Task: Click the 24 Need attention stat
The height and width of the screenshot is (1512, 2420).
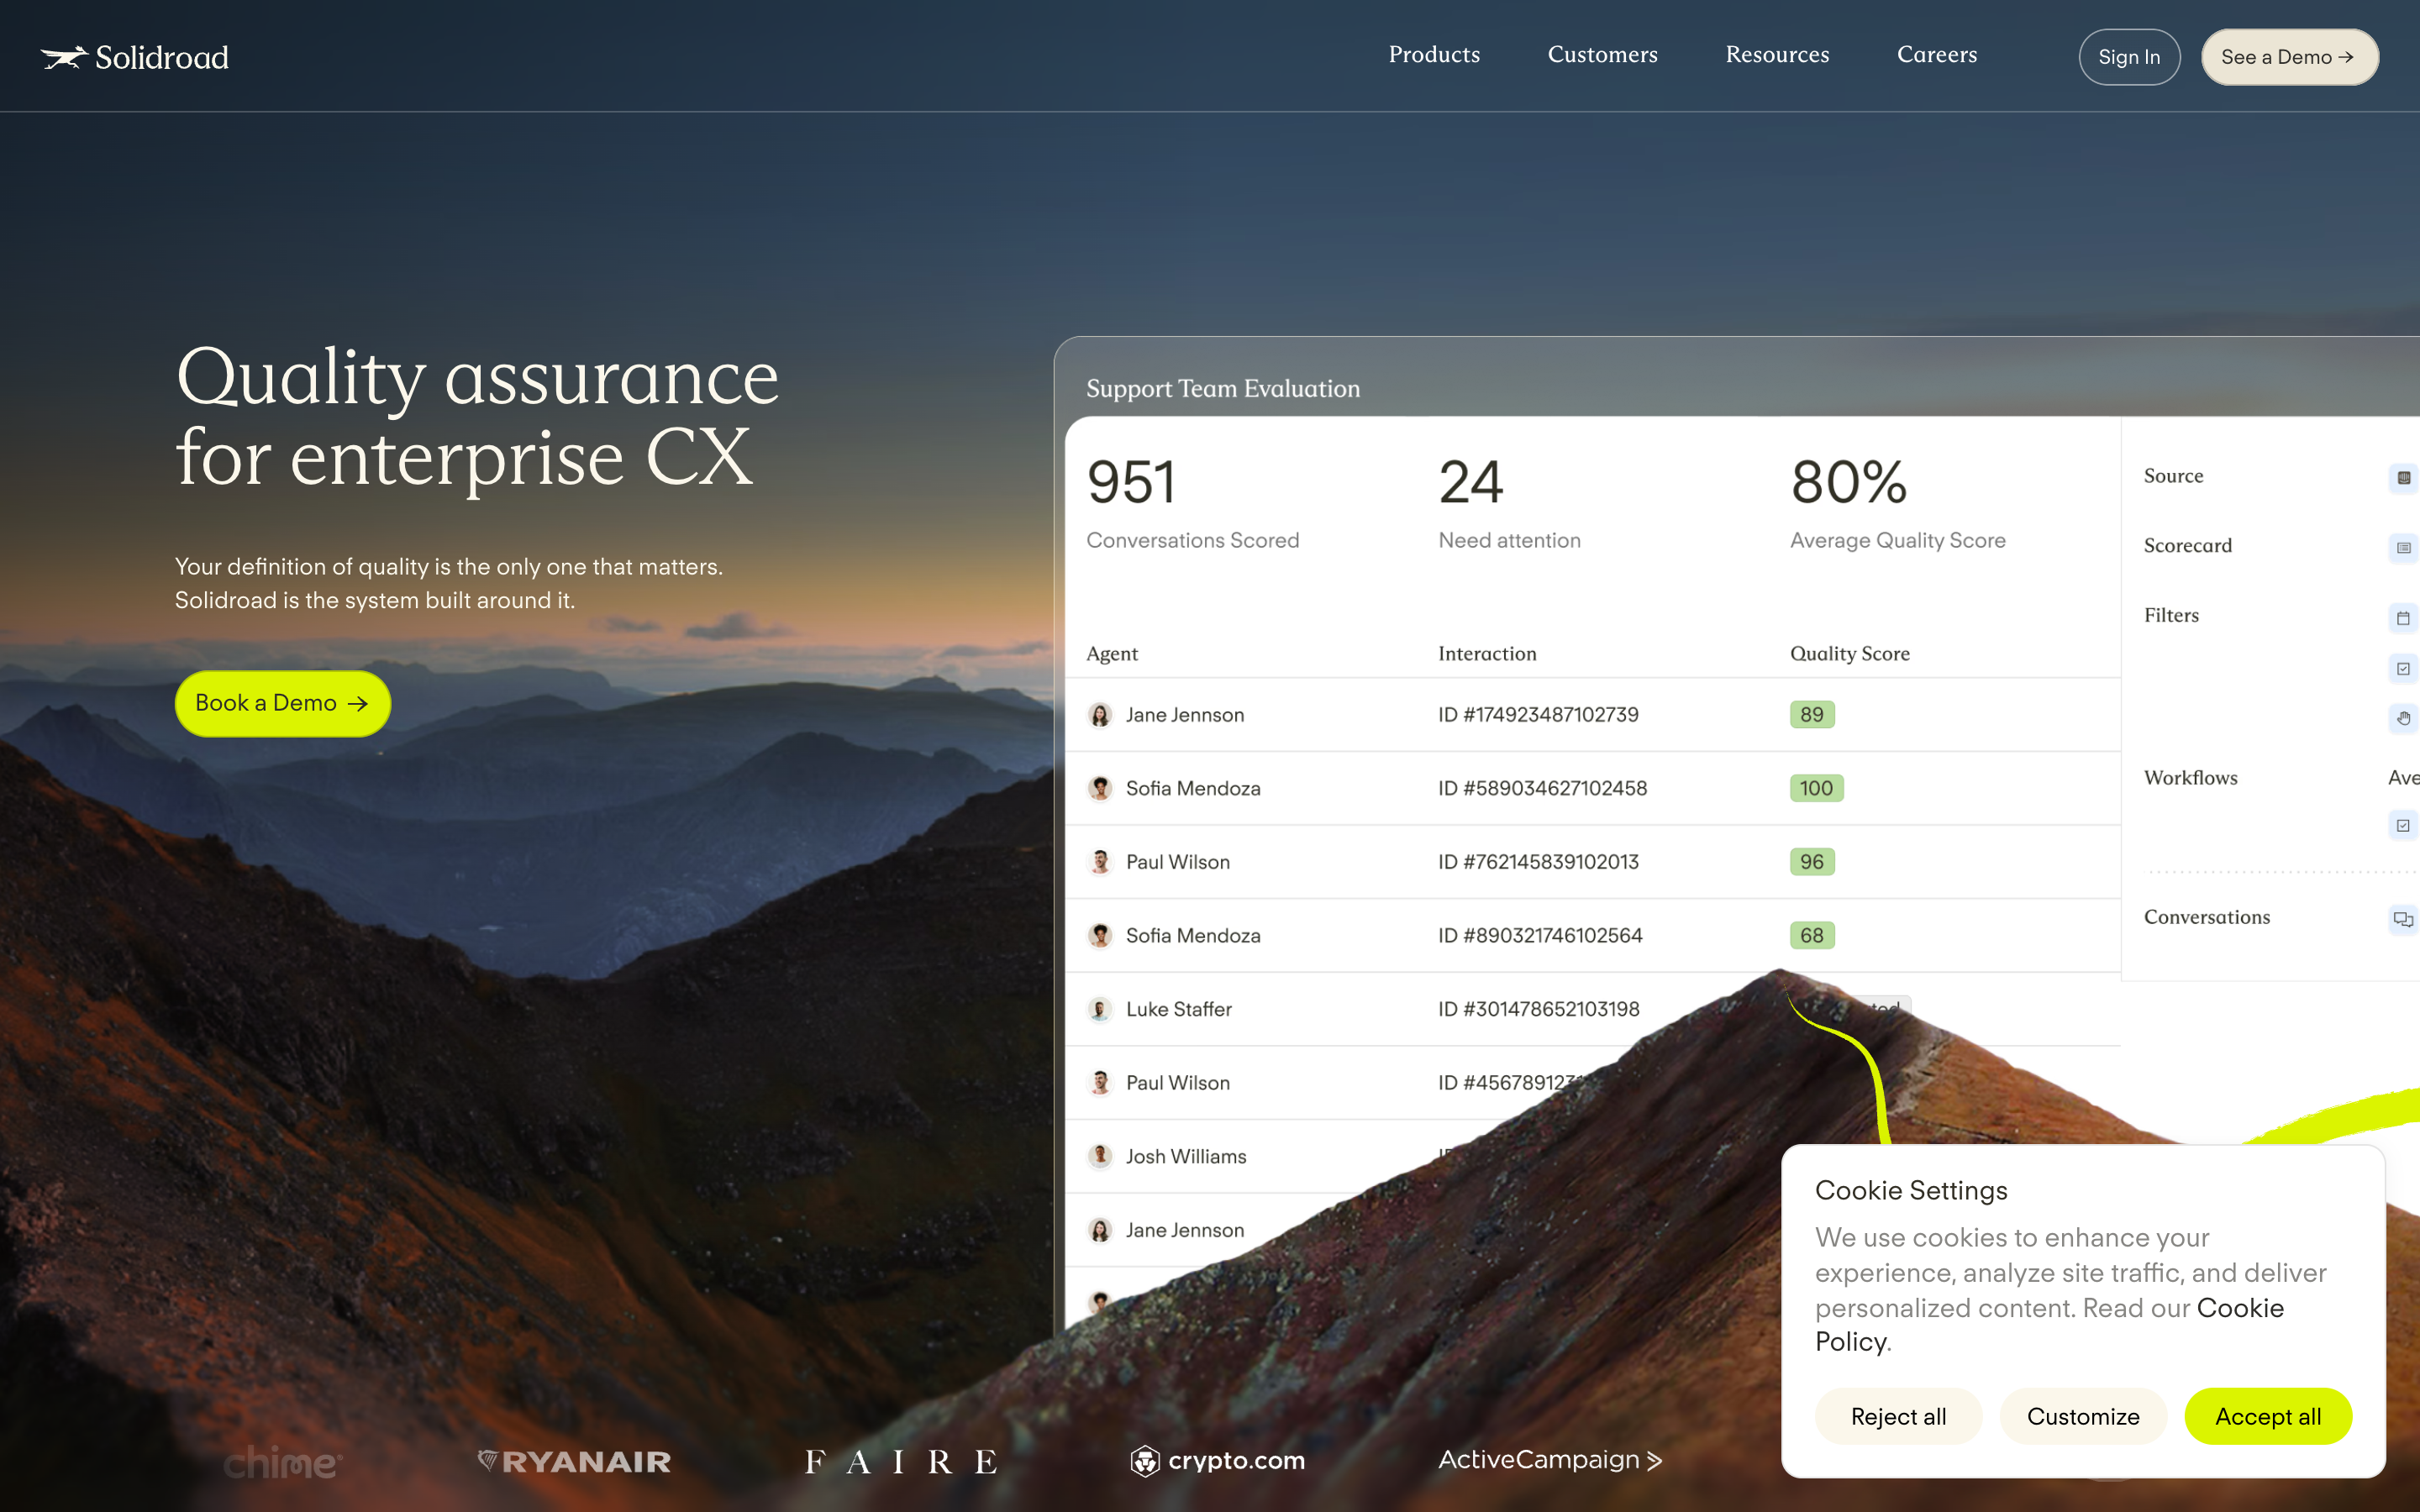Action: point(1509,503)
